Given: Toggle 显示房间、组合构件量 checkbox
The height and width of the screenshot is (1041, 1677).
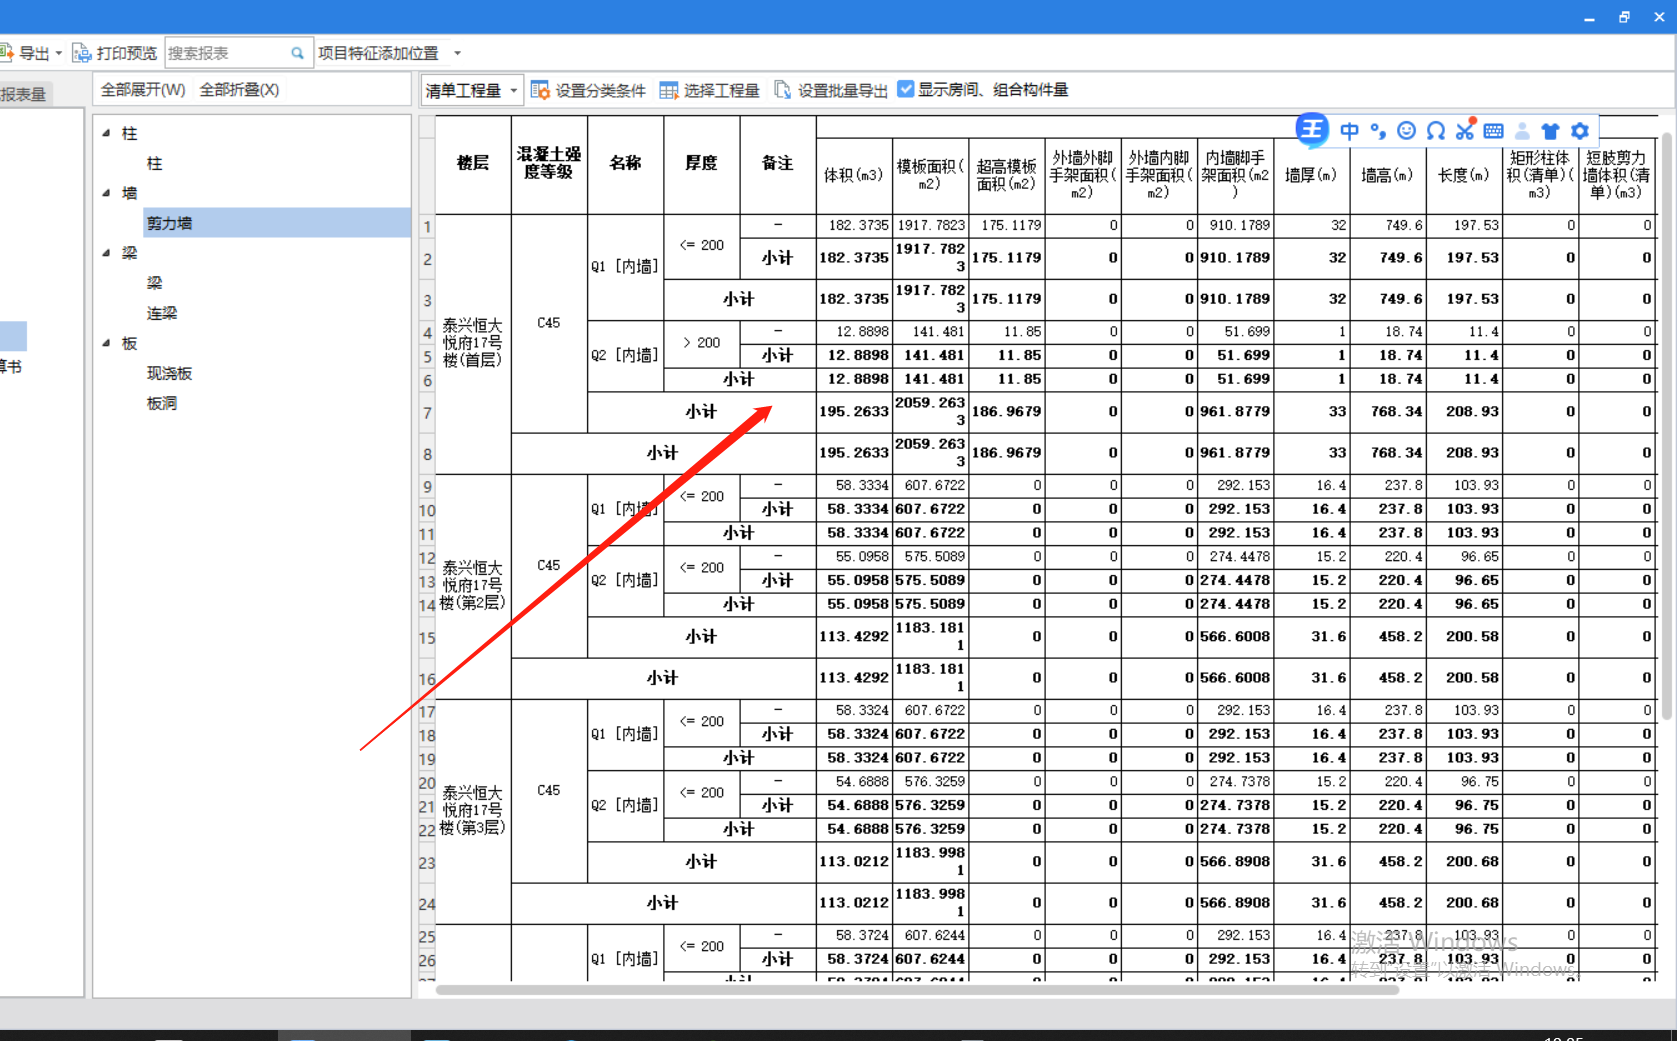Looking at the screenshot, I should 906,89.
